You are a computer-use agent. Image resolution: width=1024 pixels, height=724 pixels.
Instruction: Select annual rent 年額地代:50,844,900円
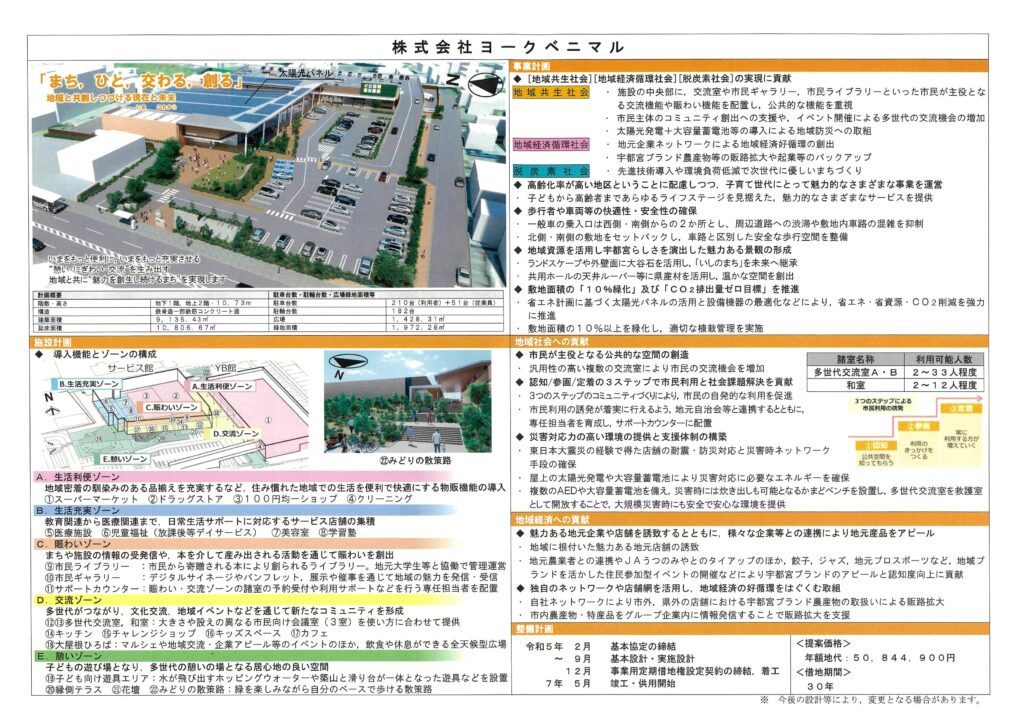[x=879, y=658]
